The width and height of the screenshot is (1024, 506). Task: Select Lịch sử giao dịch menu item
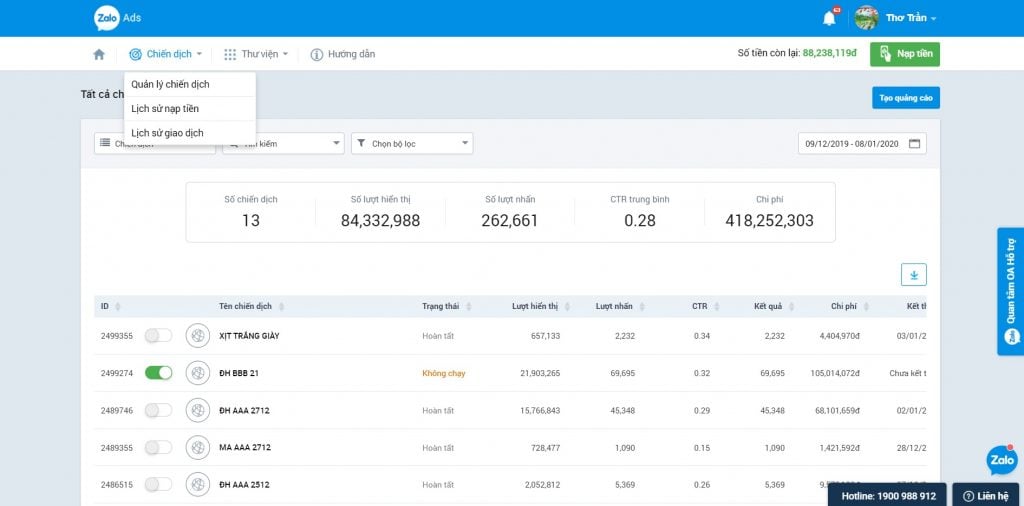(190, 133)
